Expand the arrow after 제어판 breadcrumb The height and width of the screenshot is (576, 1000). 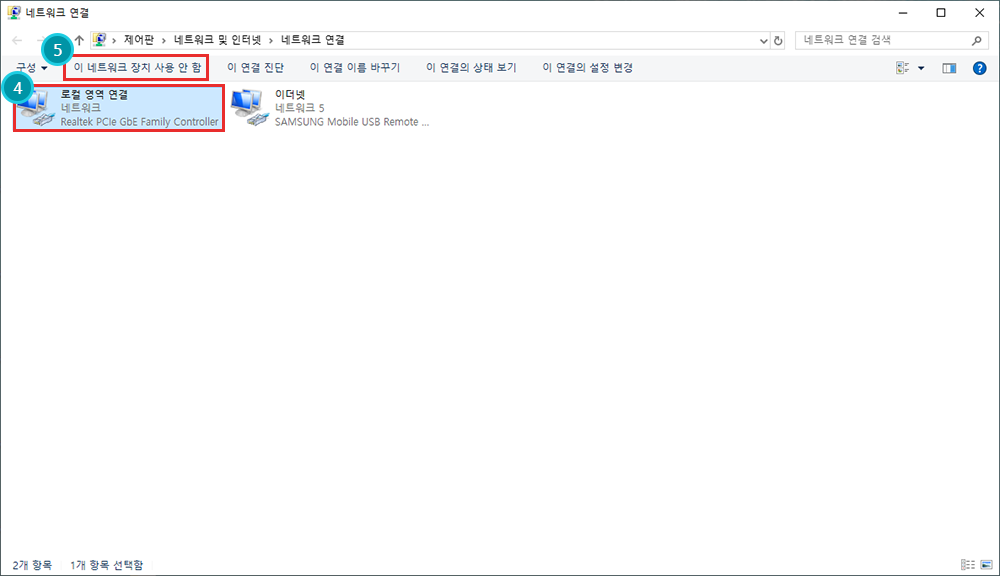(x=164, y=40)
